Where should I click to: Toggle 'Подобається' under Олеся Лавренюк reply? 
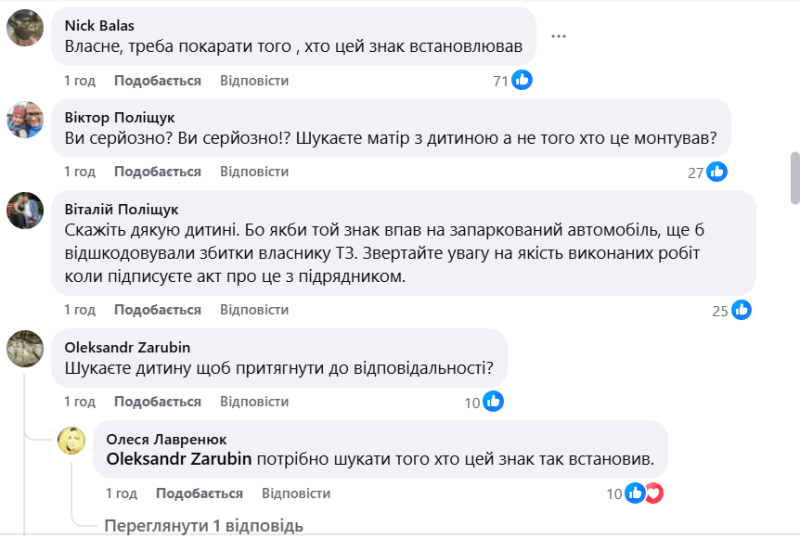(200, 494)
